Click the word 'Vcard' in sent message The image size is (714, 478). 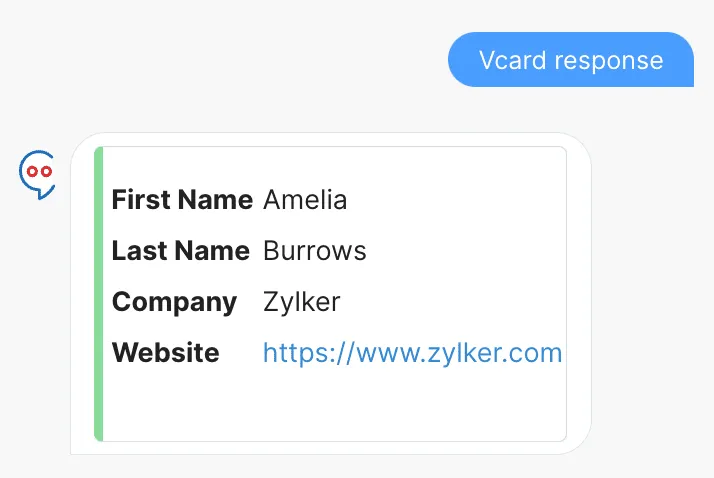512,60
